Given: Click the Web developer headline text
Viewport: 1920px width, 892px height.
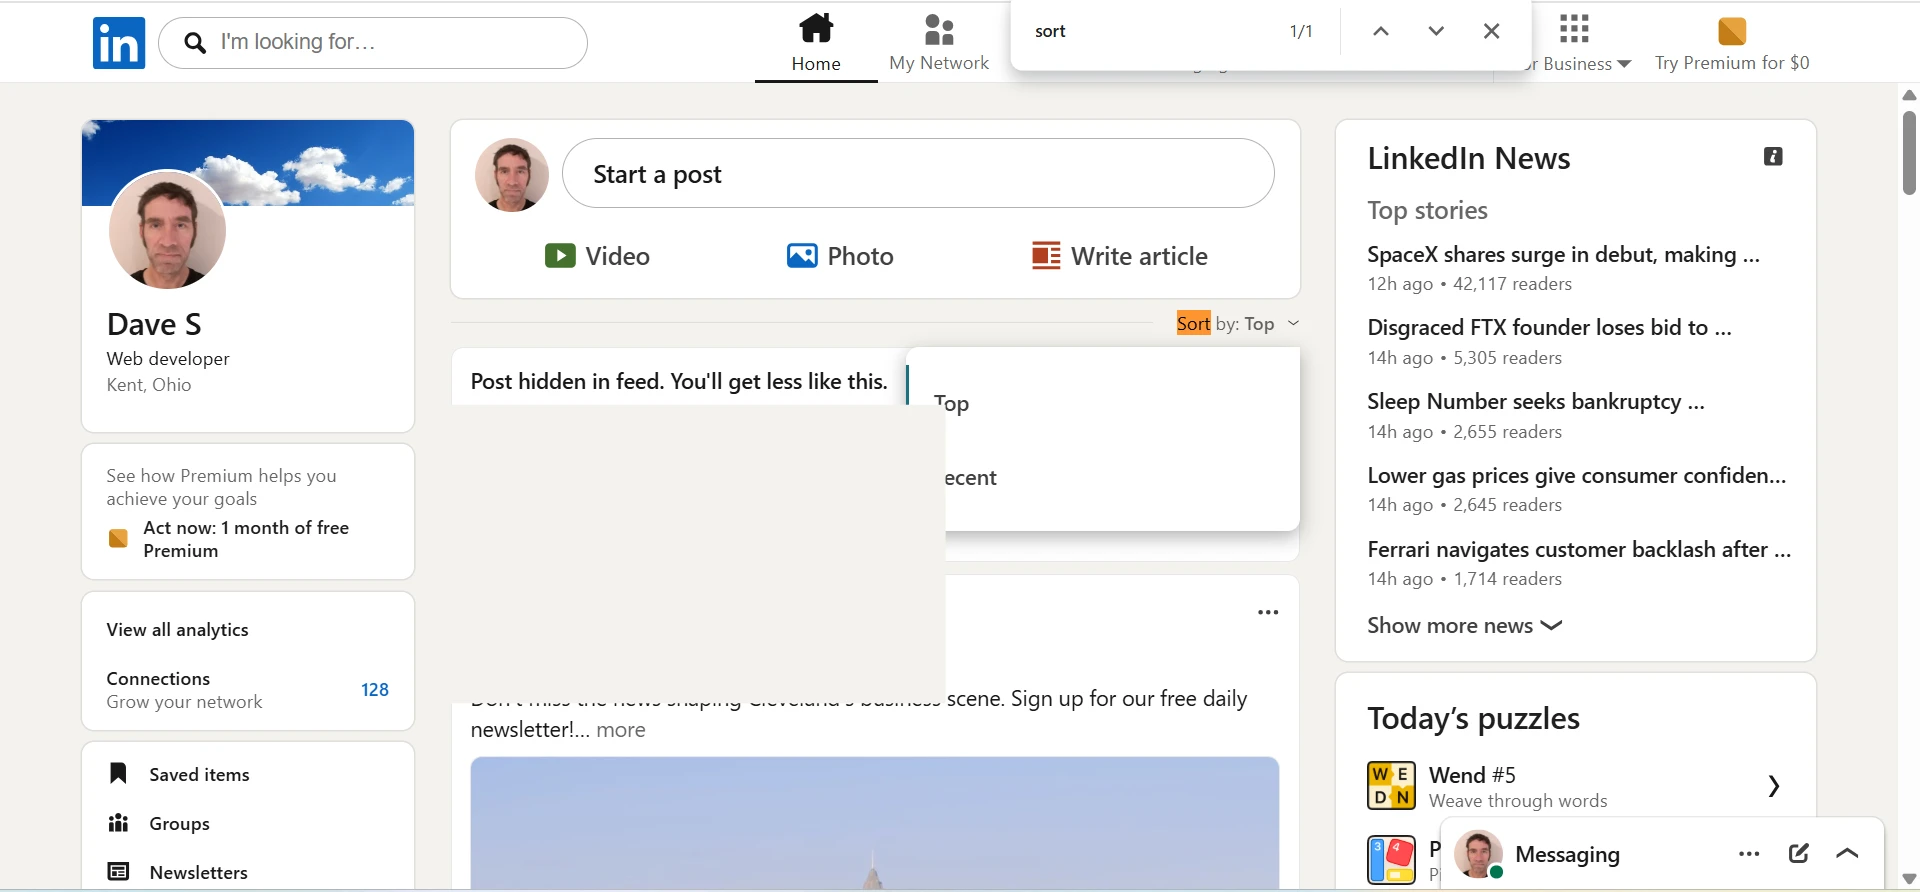Looking at the screenshot, I should click(168, 359).
